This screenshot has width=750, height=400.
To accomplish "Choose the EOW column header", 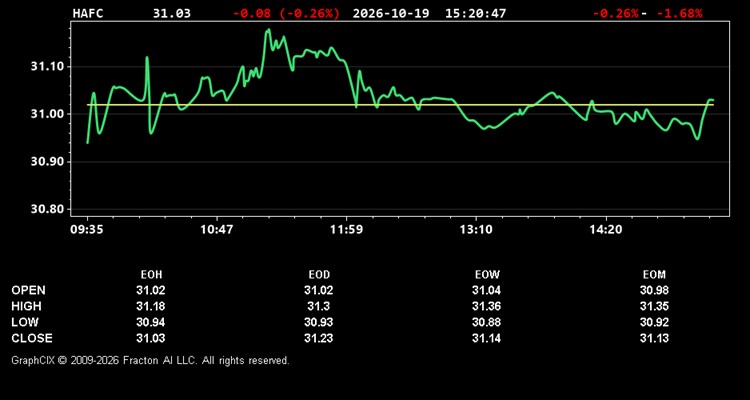I will pyautogui.click(x=487, y=275).
